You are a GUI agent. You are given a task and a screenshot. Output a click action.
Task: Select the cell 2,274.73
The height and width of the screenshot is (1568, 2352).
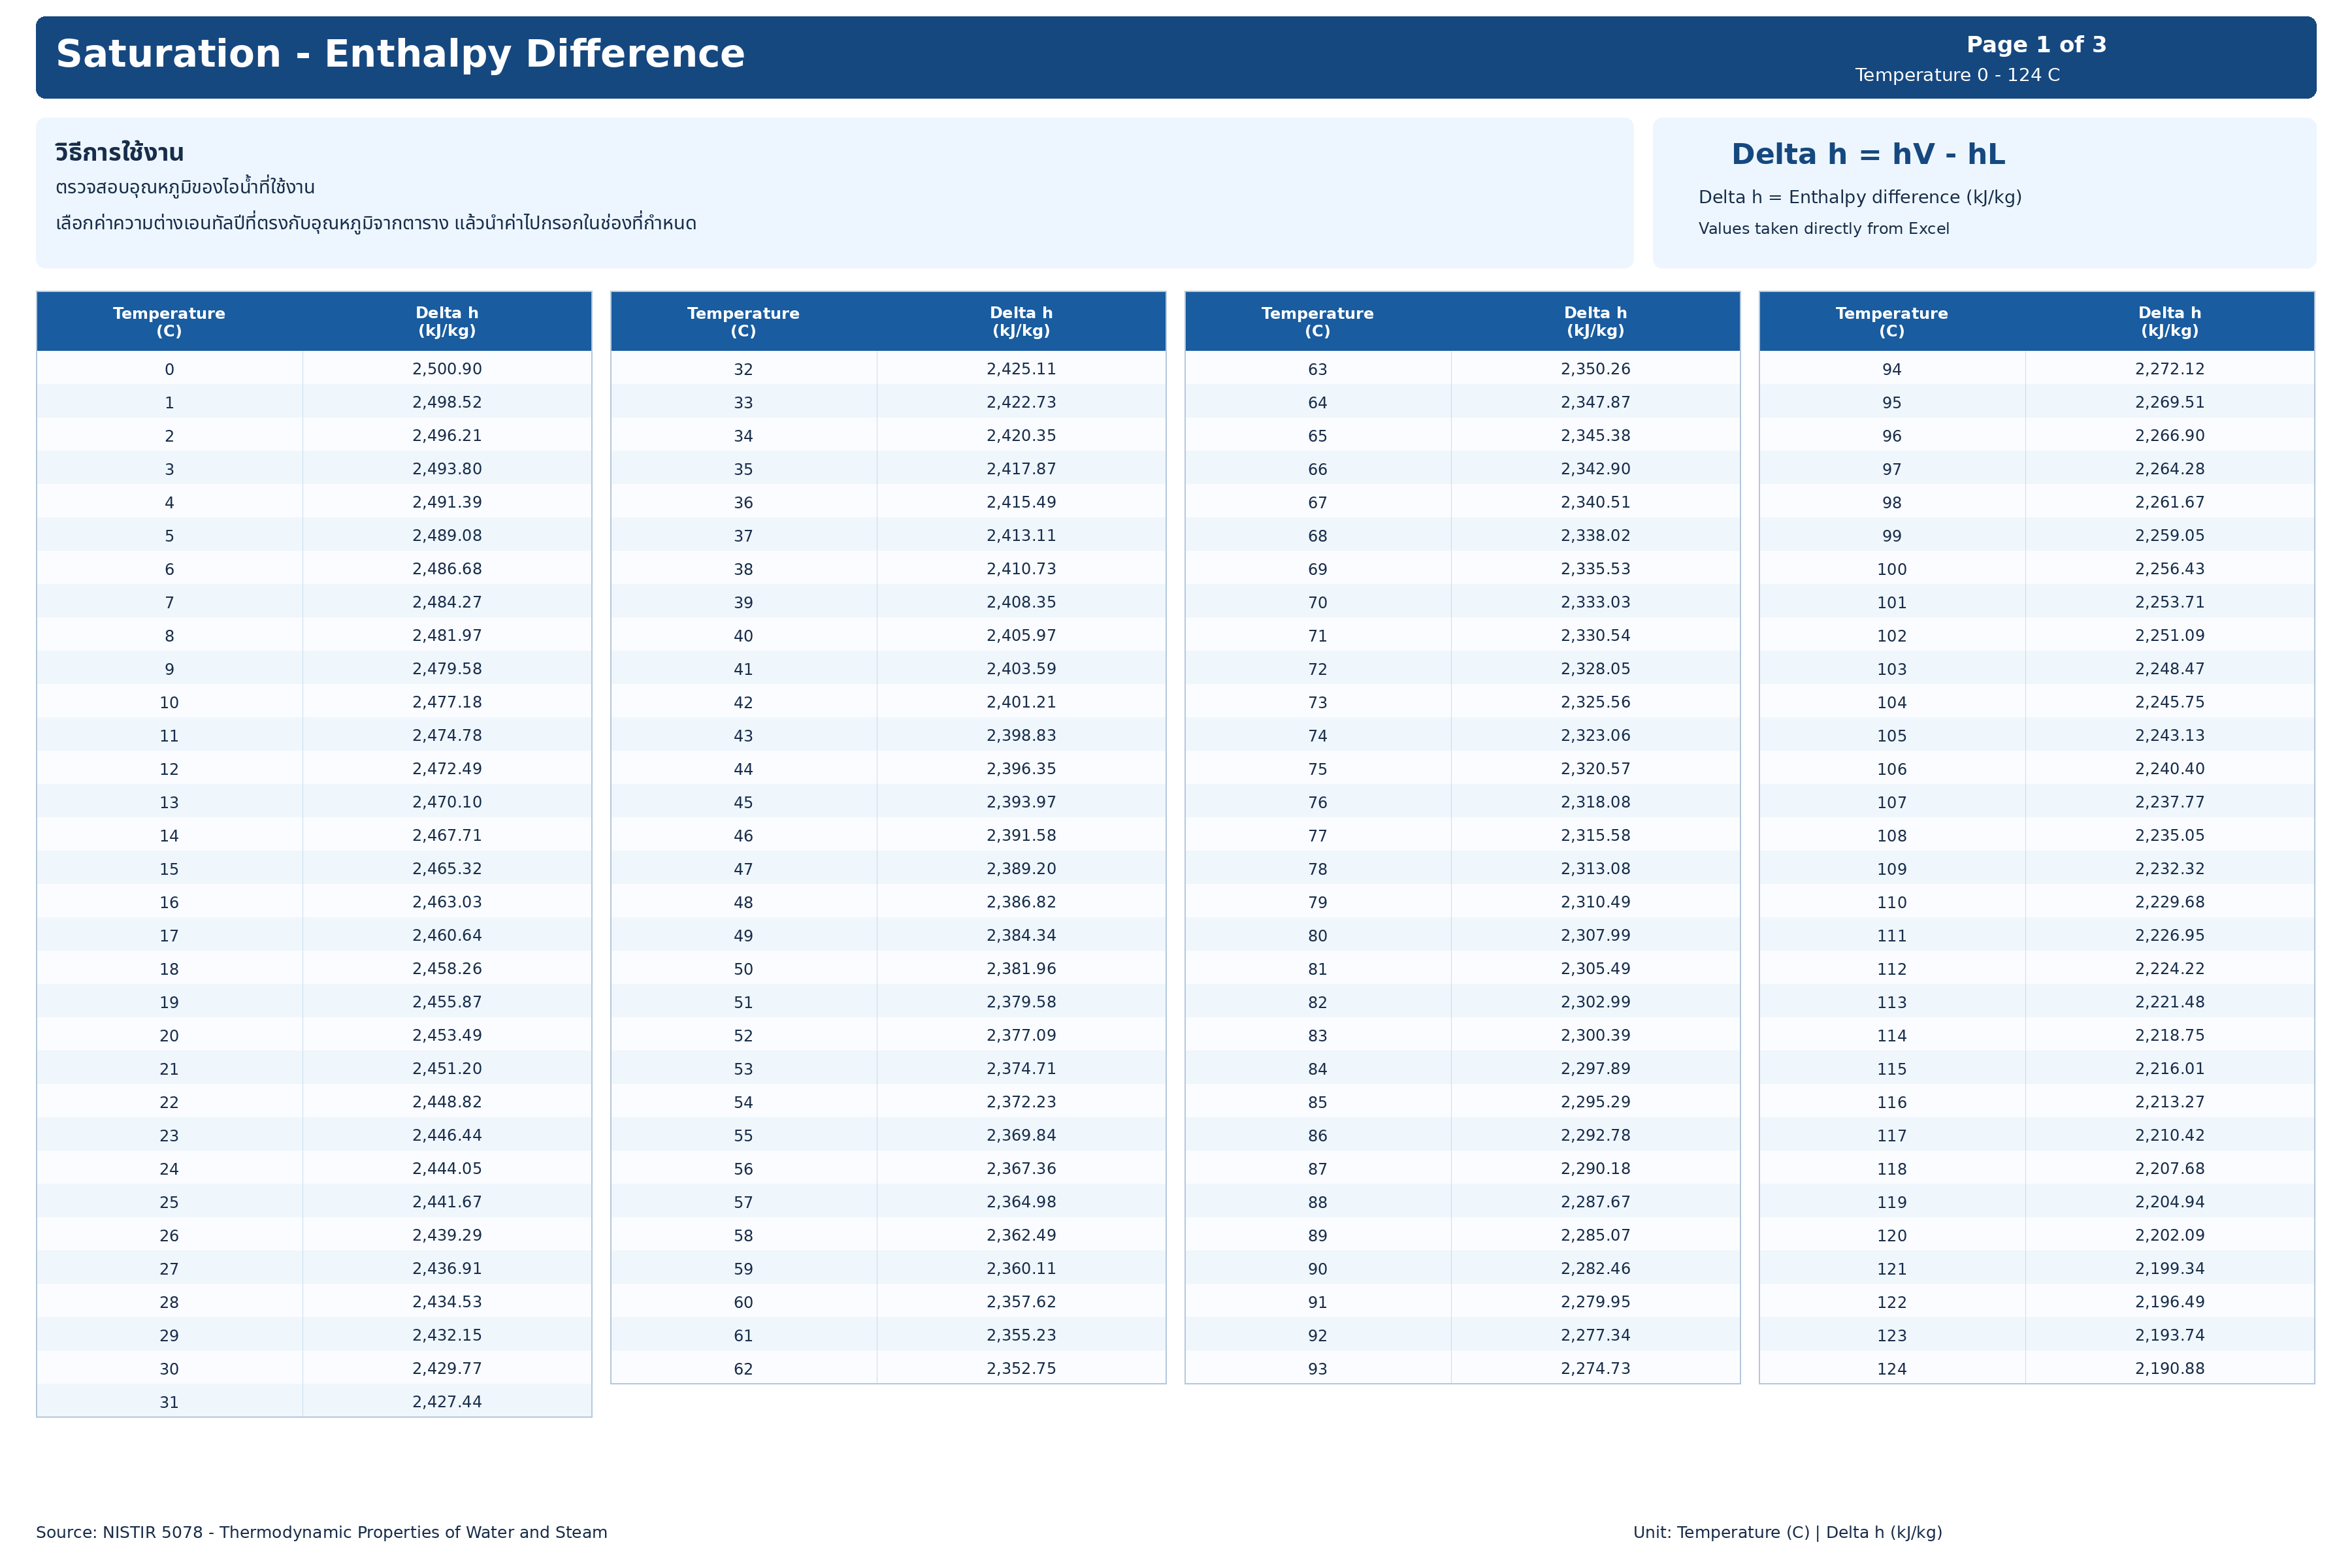click(x=1595, y=1368)
